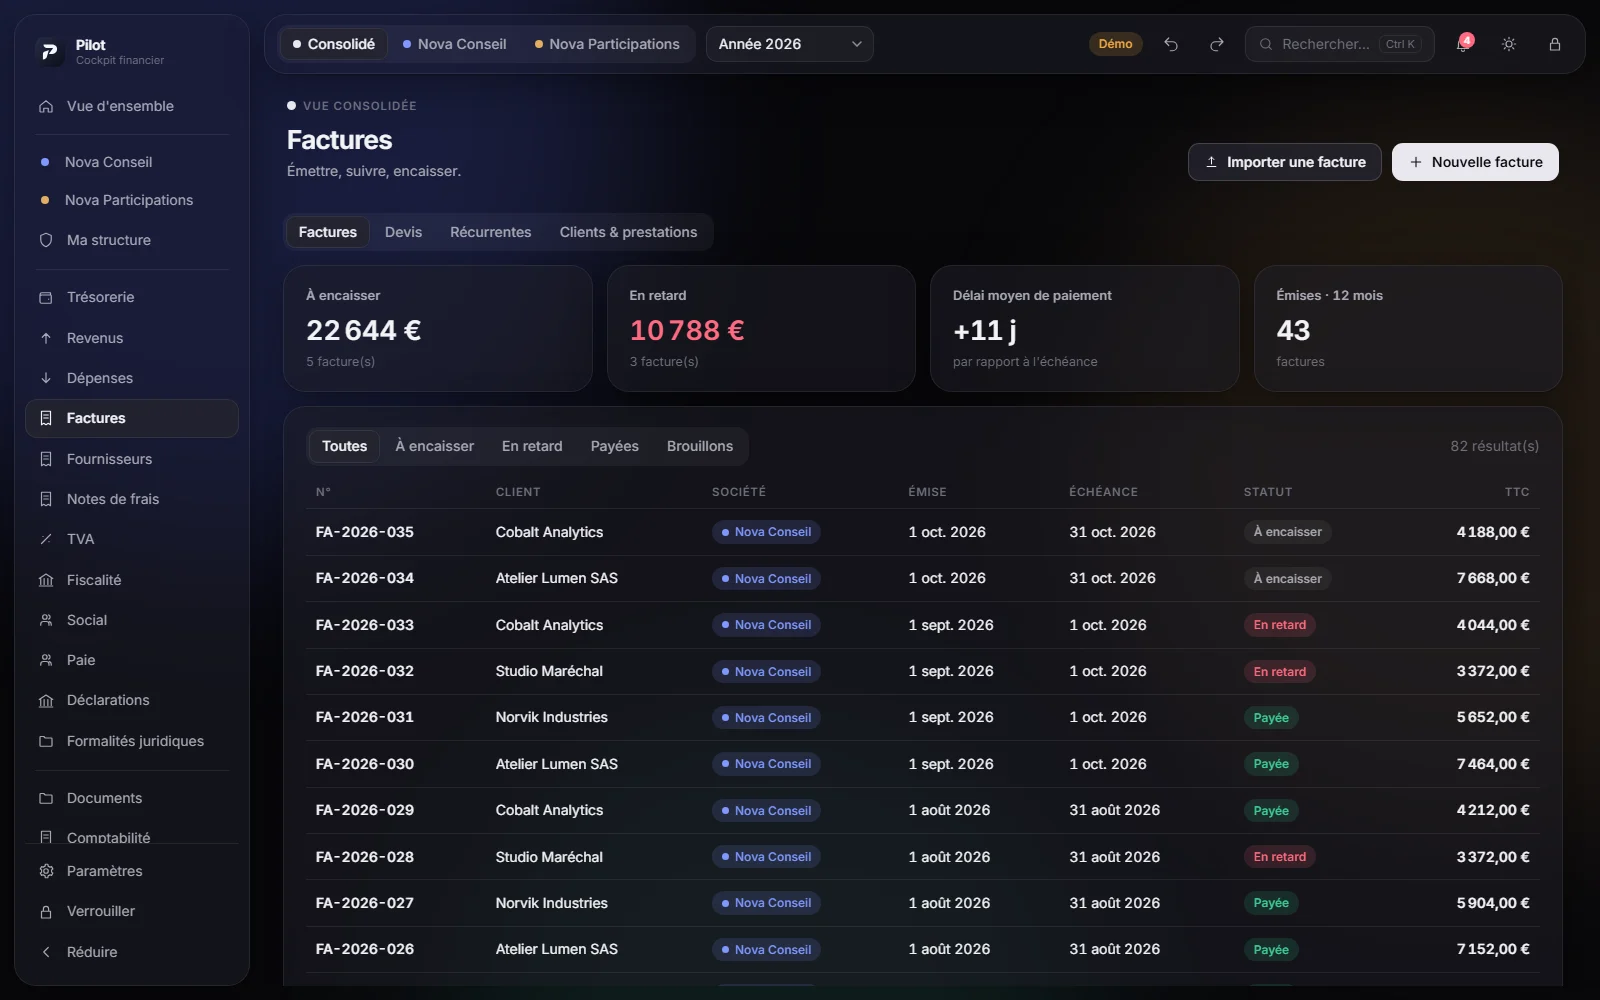This screenshot has width=1600, height=1000.
Task: Click En retard status of FA-2026-033
Action: (1279, 625)
